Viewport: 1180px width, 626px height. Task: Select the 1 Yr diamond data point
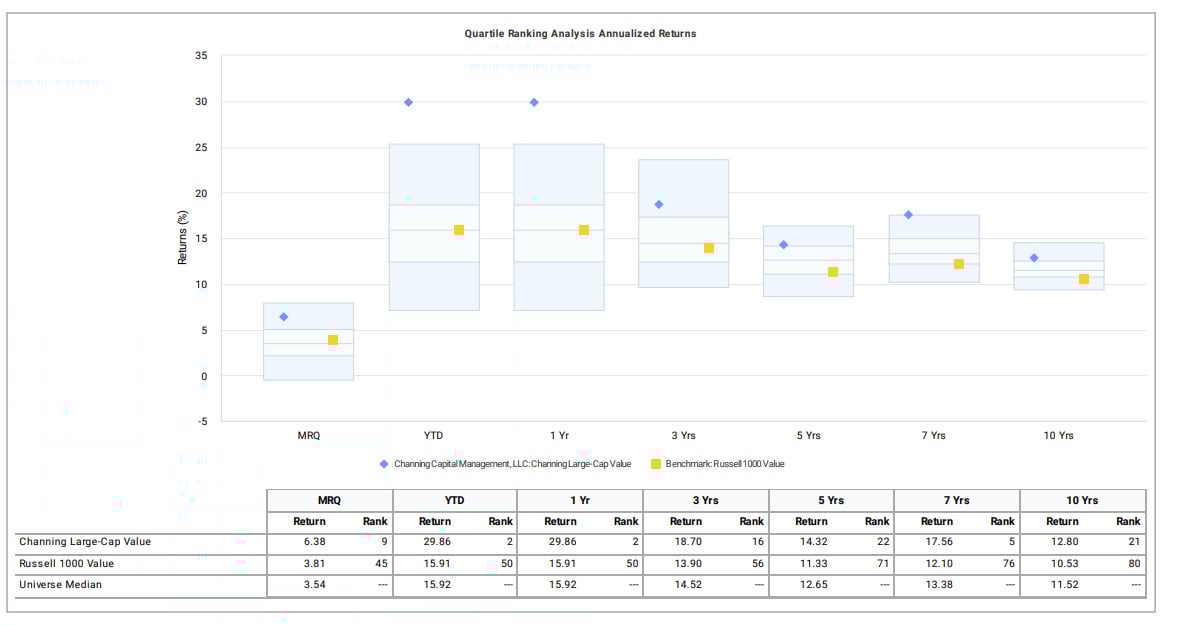[x=532, y=101]
